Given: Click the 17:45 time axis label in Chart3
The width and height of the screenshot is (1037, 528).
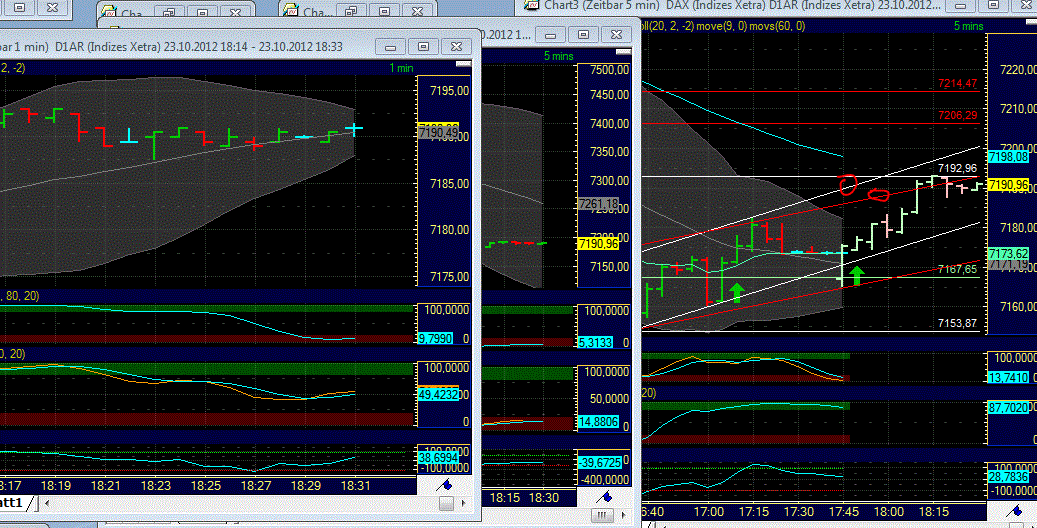Looking at the screenshot, I should tap(844, 511).
